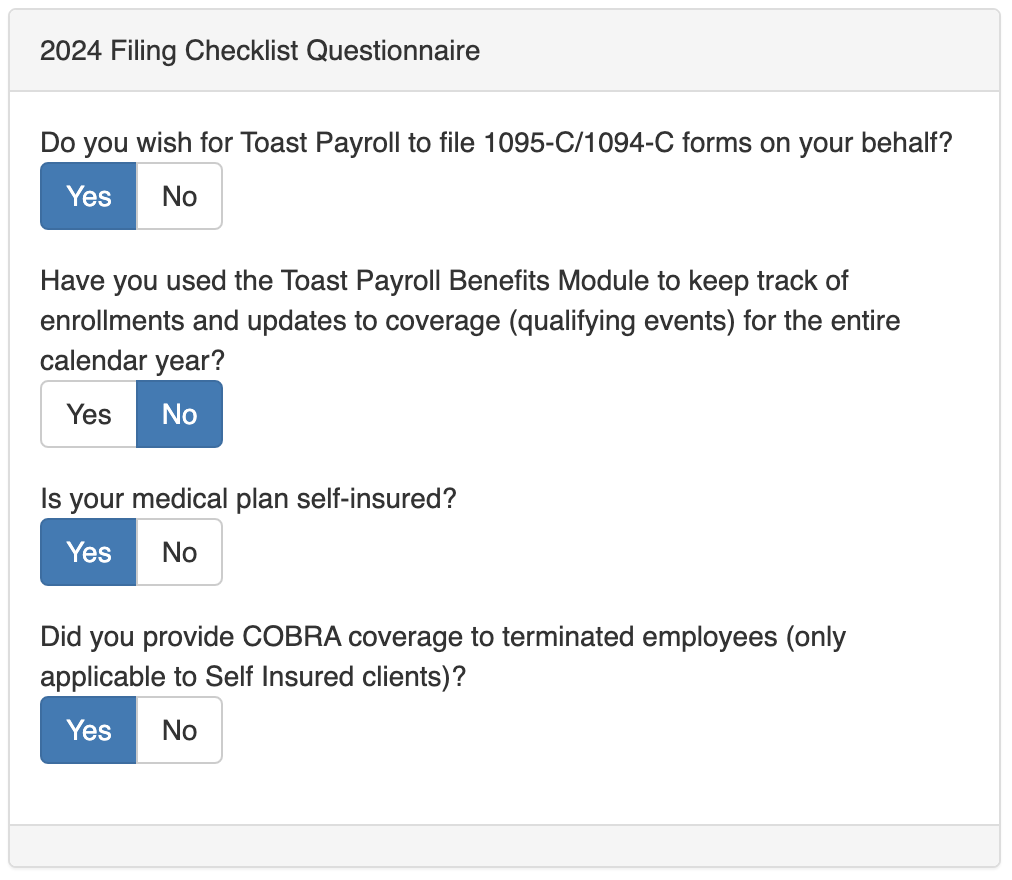Choose No for Benefits Module usage question
This screenshot has width=1012, height=880.
[x=179, y=414]
